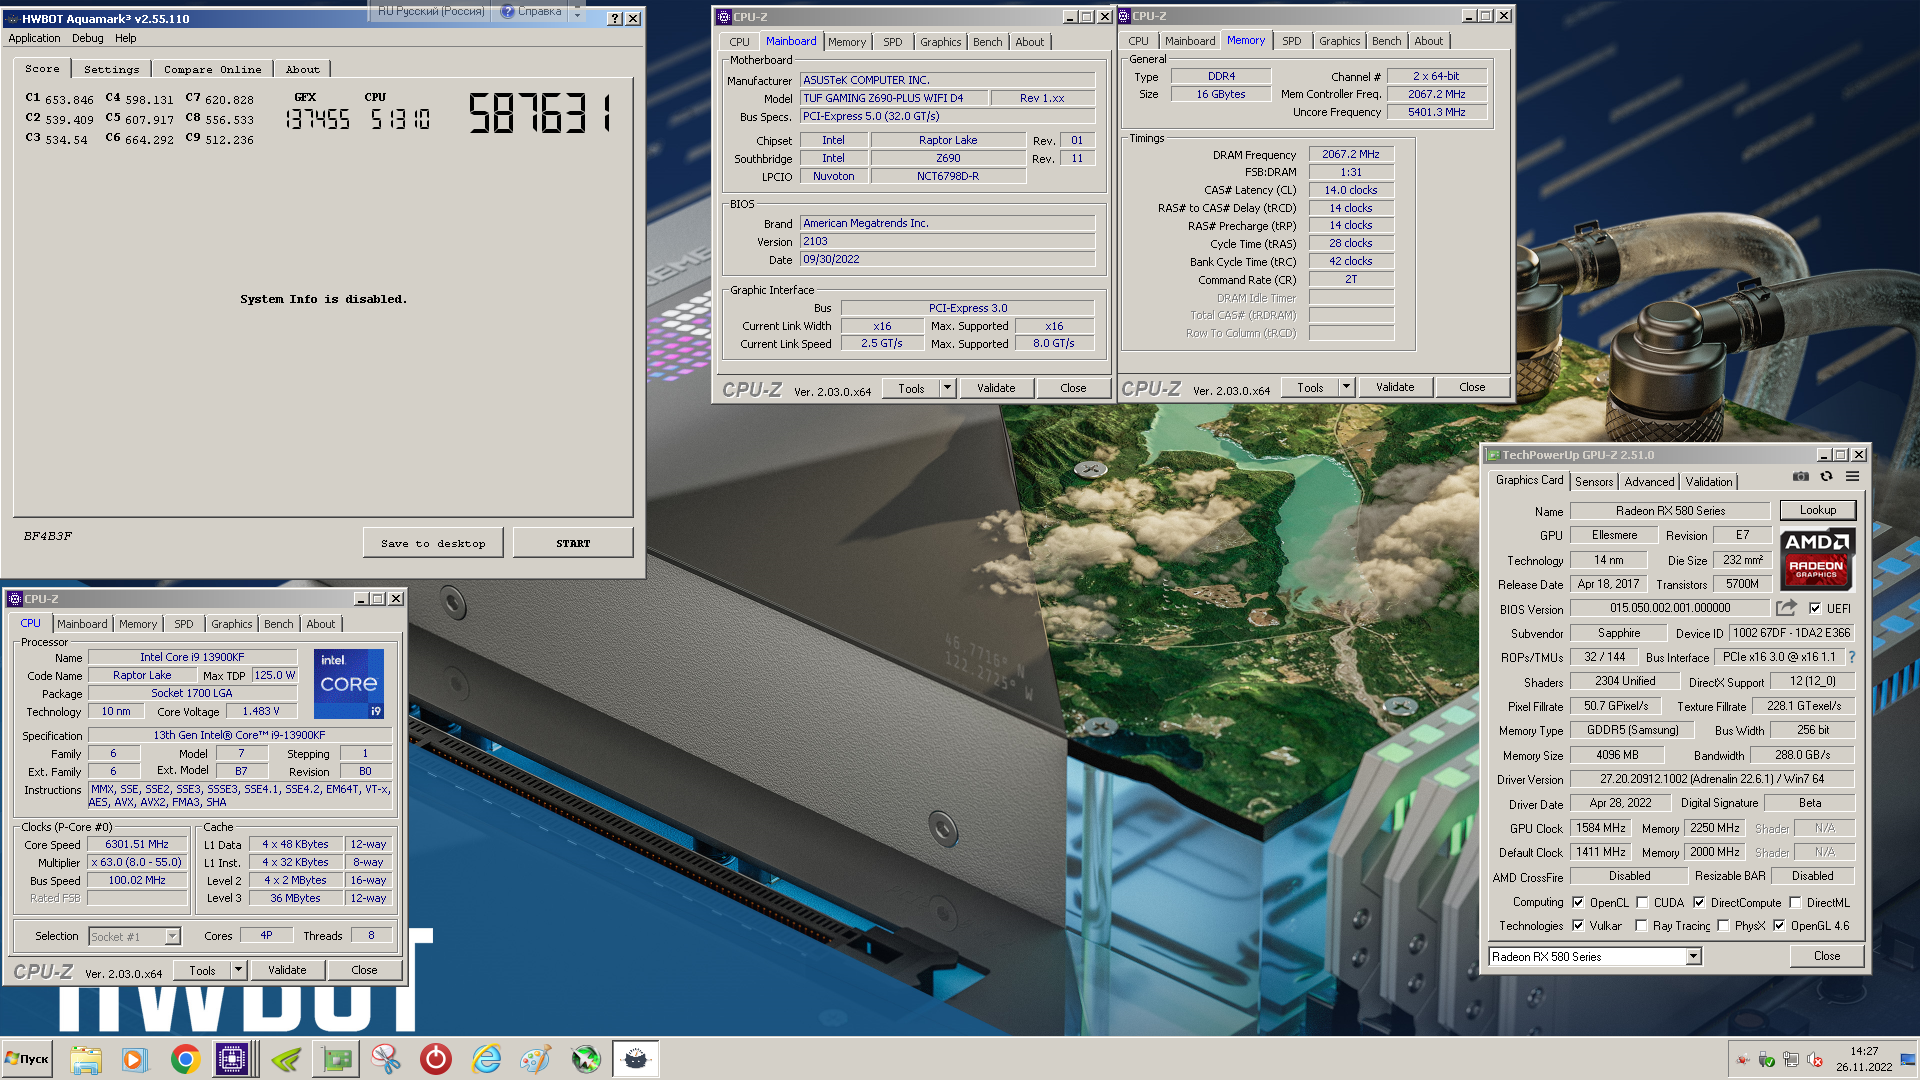Switch to Compare Online tab
The image size is (1920, 1080).
point(212,69)
